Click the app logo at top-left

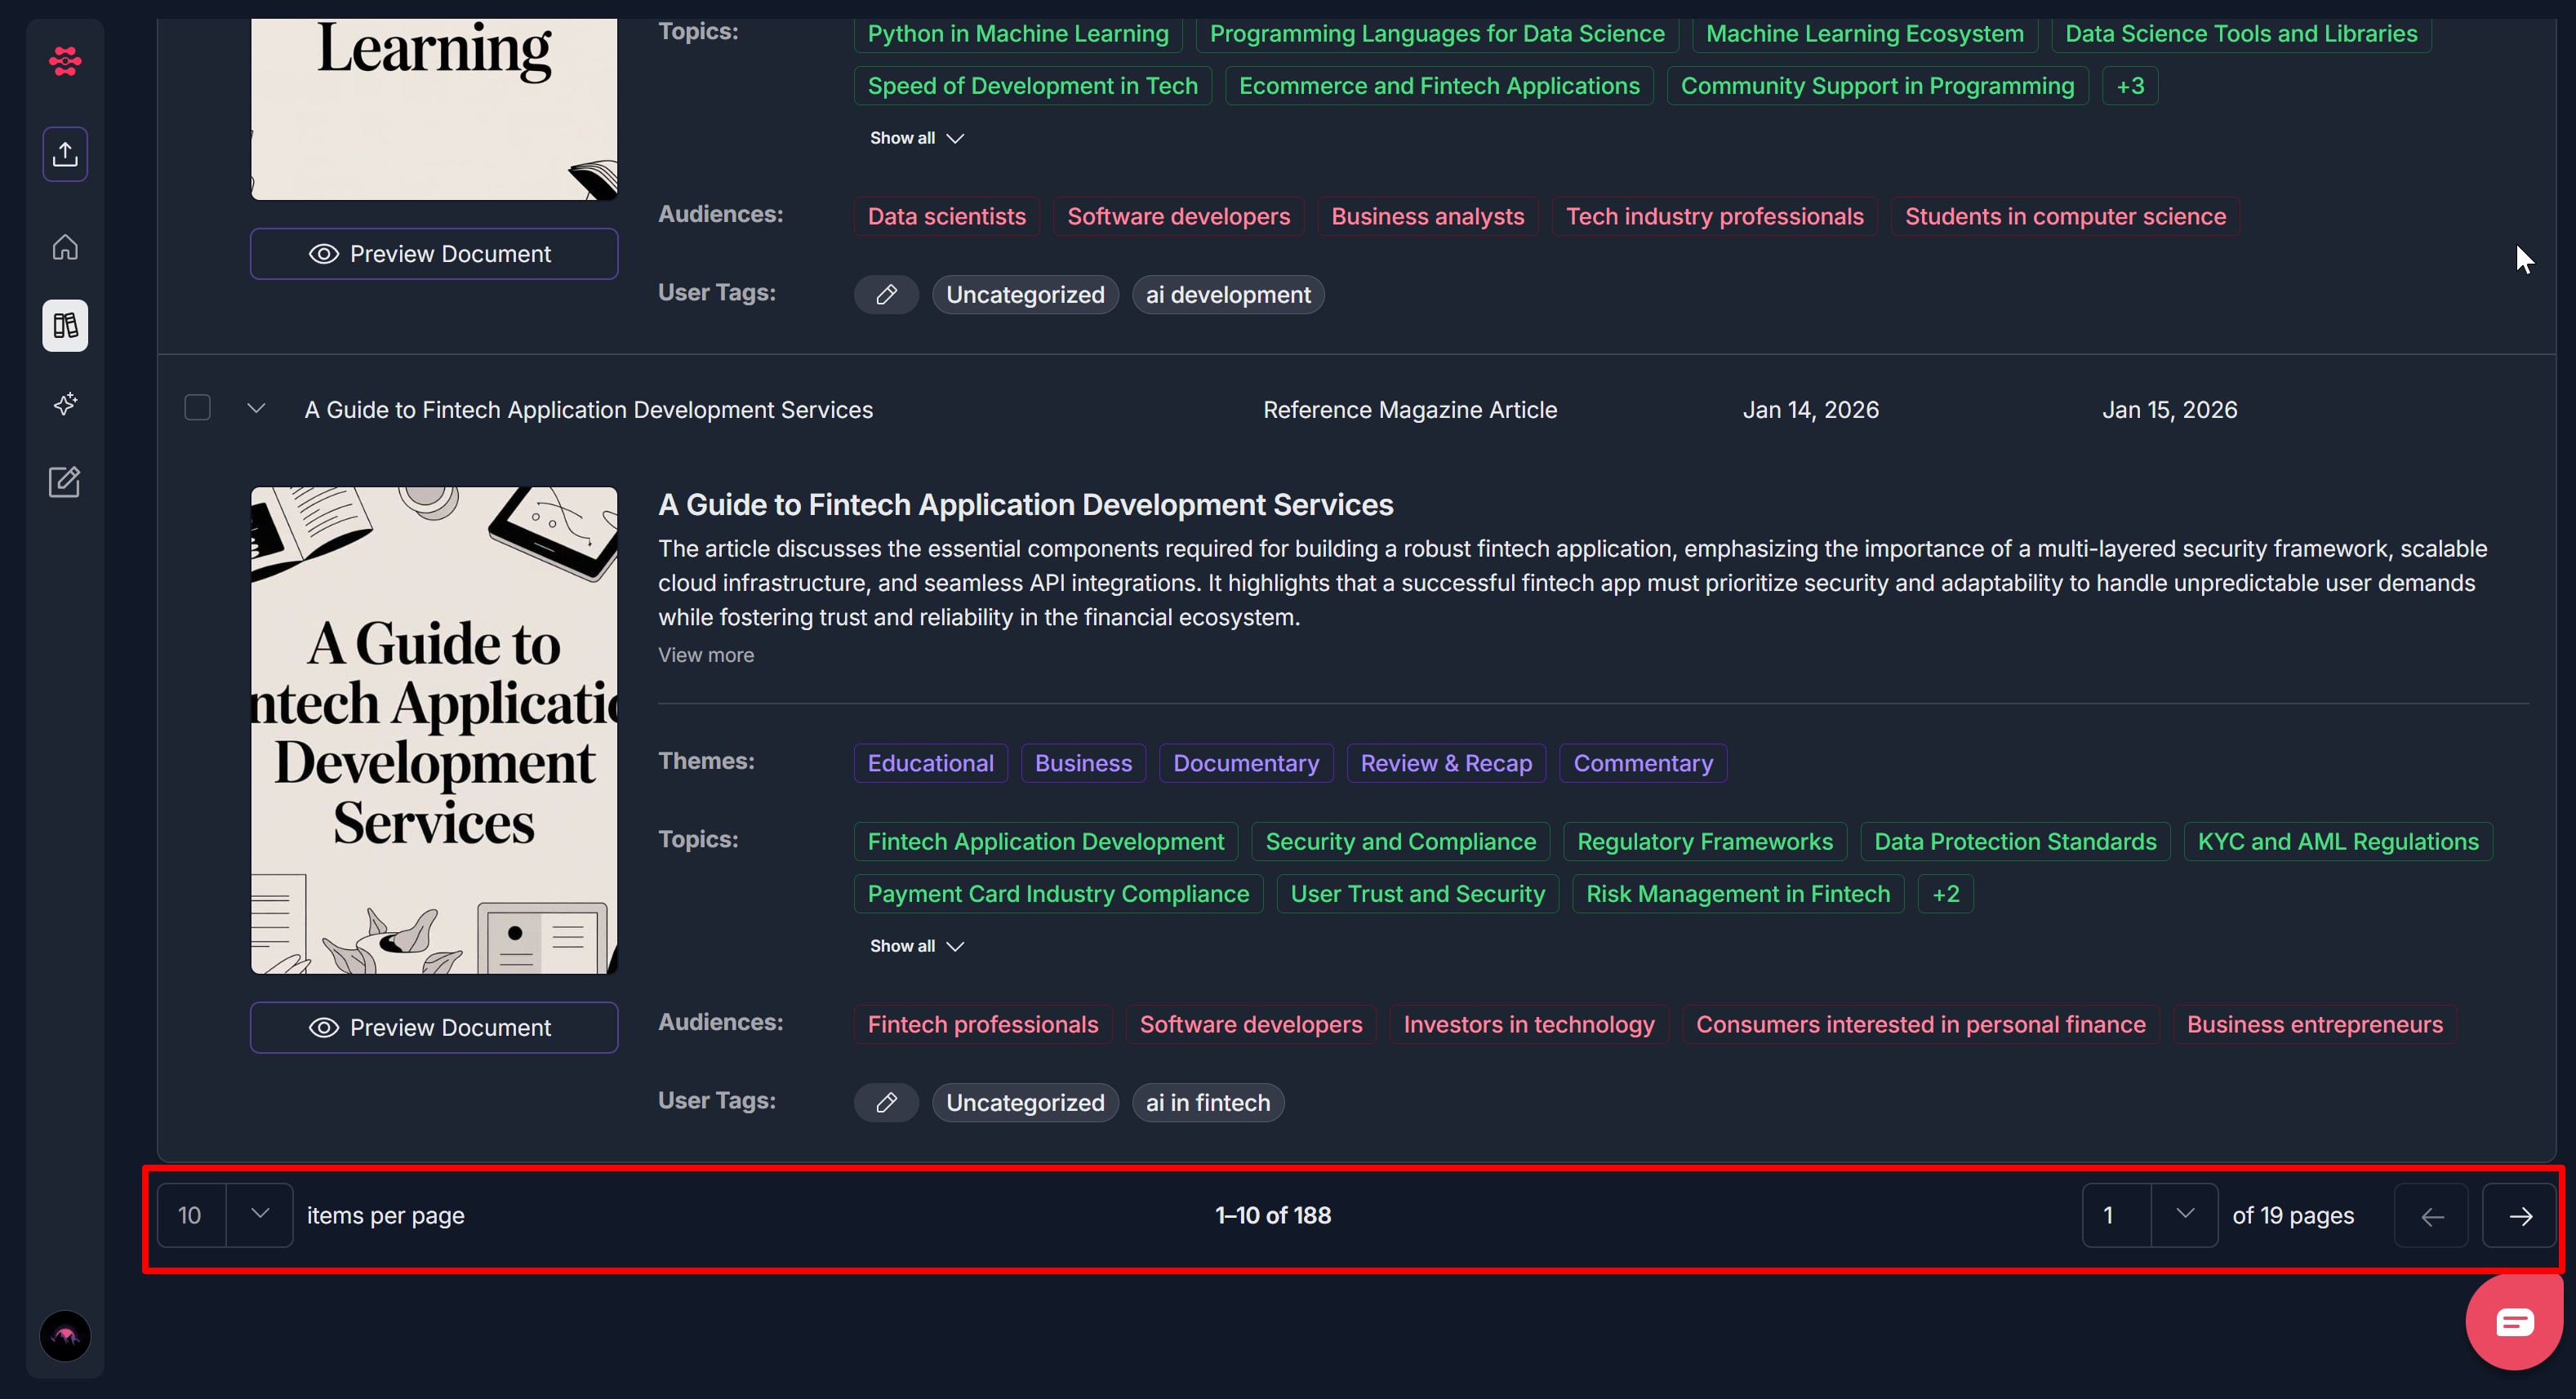click(65, 62)
